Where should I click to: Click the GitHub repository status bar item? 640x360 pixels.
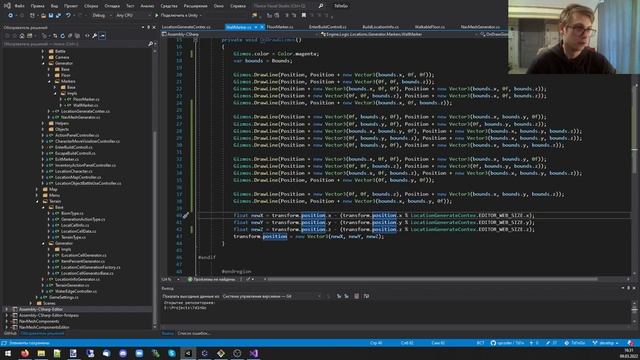pos(507,343)
